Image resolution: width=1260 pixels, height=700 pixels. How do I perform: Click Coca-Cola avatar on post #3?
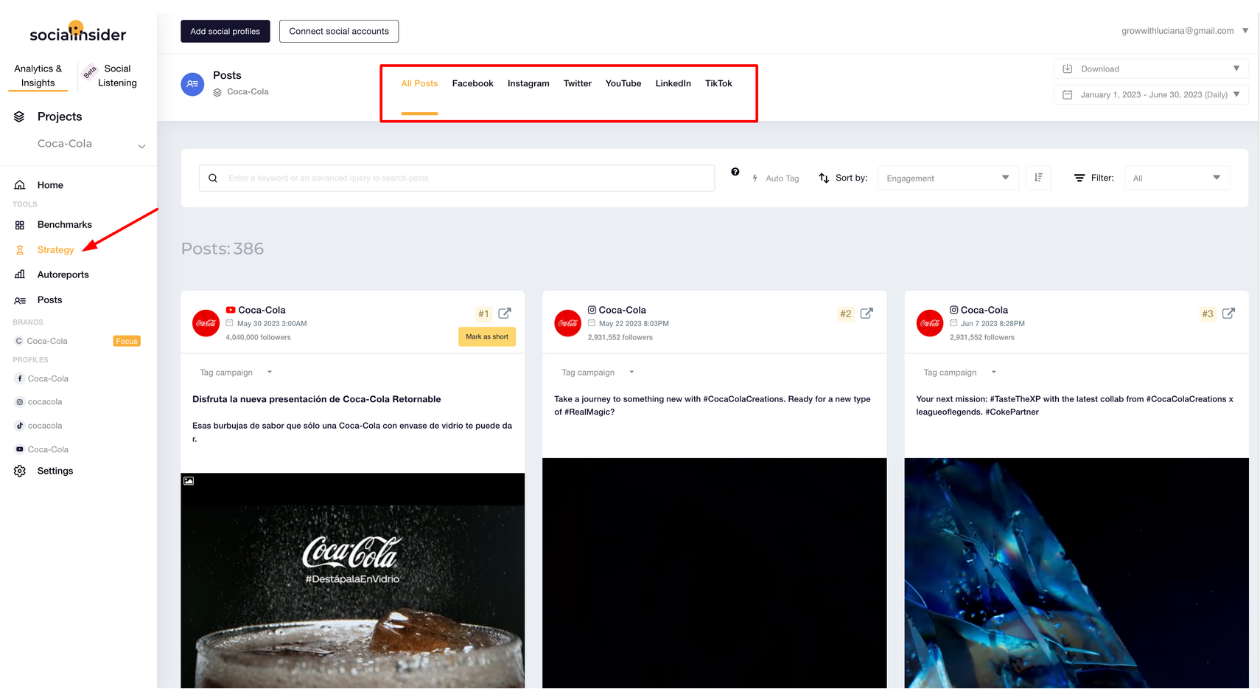click(x=930, y=323)
